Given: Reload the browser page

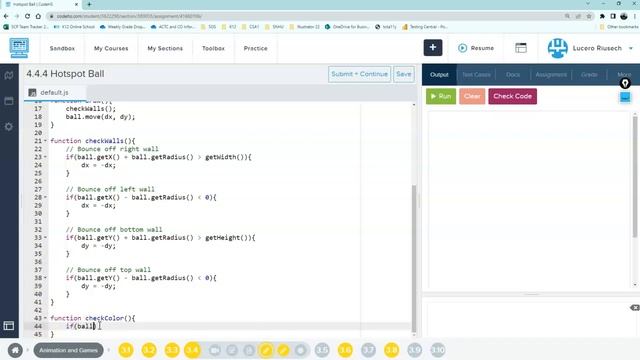Looking at the screenshot, I should click(27, 16).
